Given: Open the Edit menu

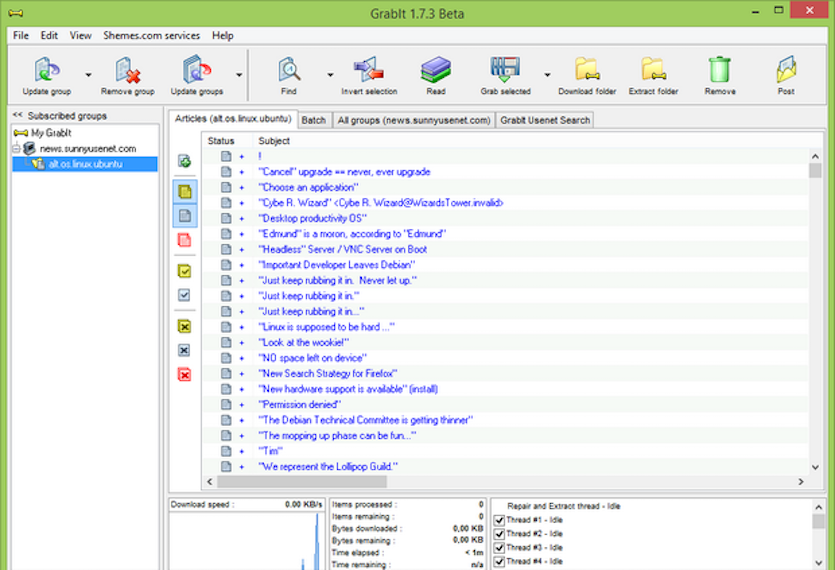Looking at the screenshot, I should tap(49, 35).
